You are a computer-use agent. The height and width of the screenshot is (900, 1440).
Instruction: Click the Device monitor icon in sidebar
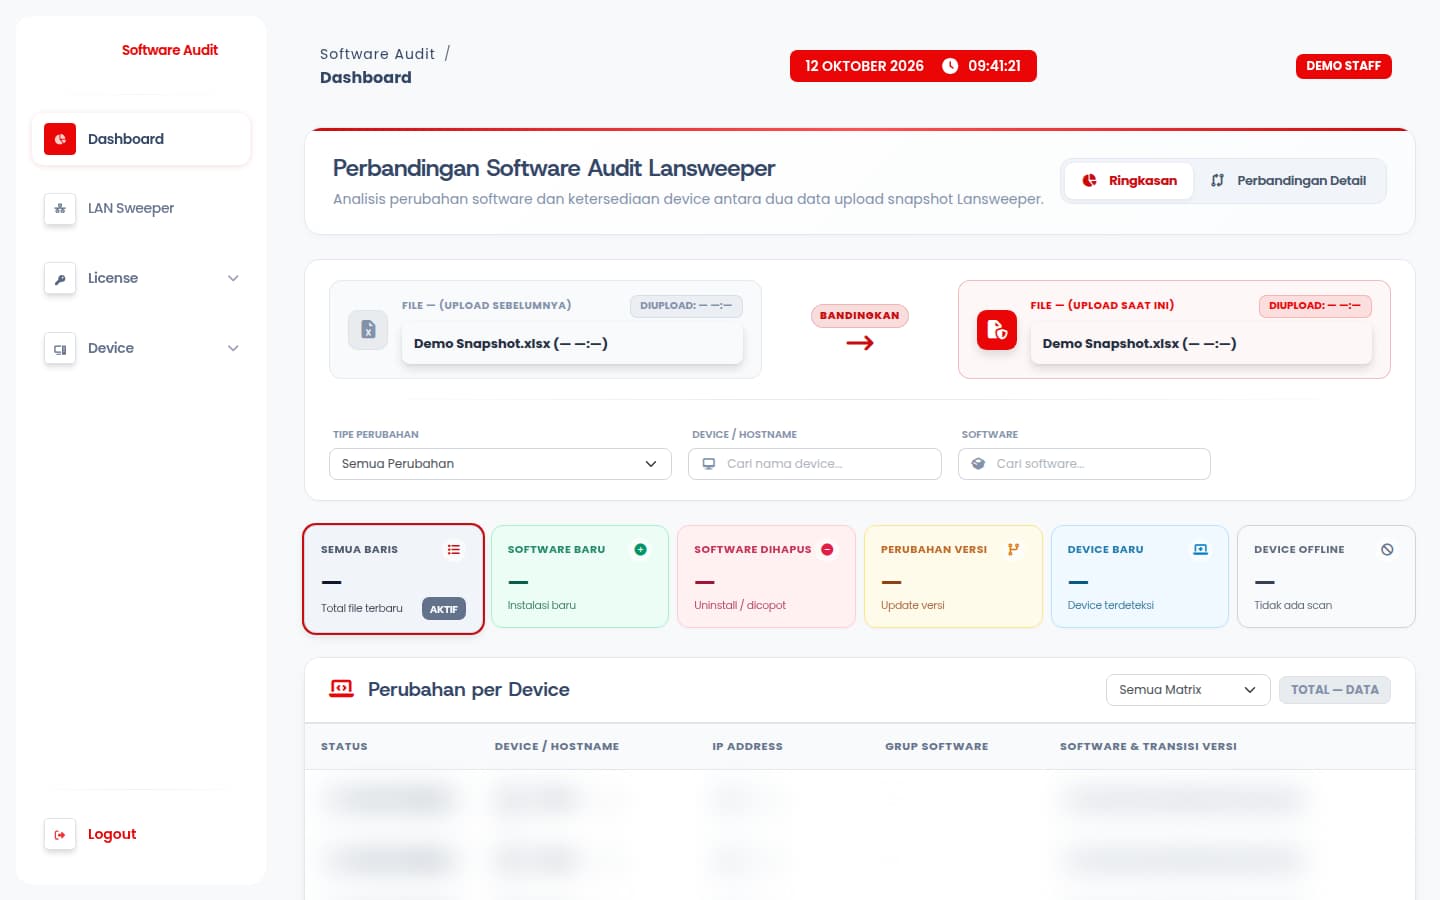60,348
